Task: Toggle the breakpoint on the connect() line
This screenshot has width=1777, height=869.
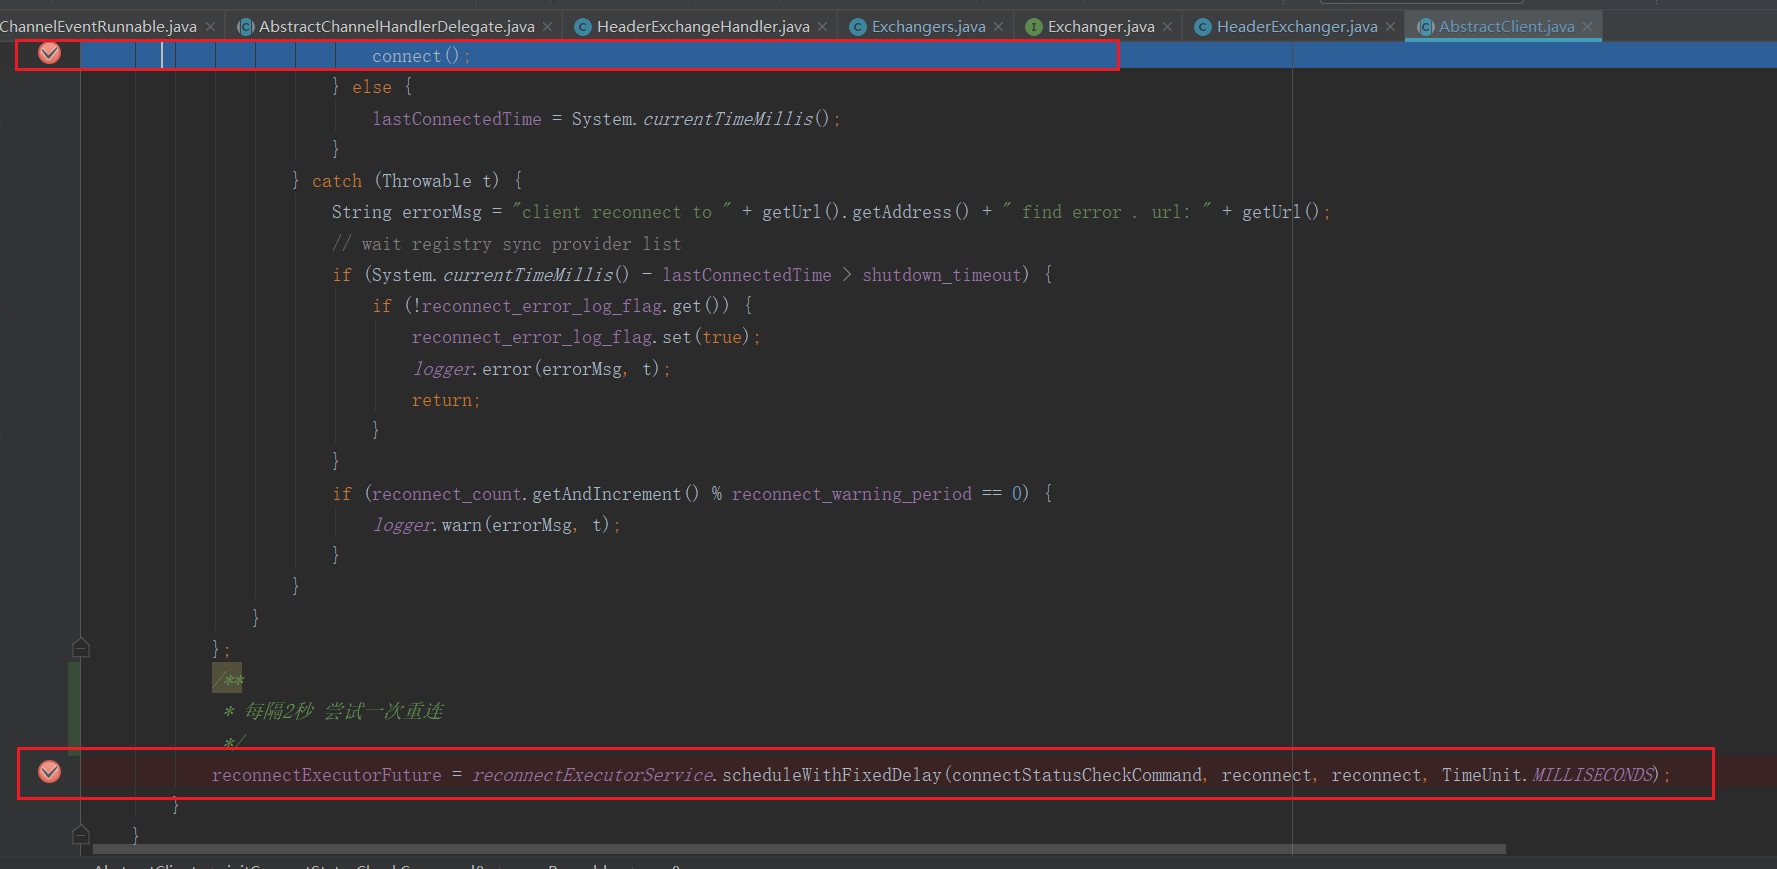Action: (49, 53)
